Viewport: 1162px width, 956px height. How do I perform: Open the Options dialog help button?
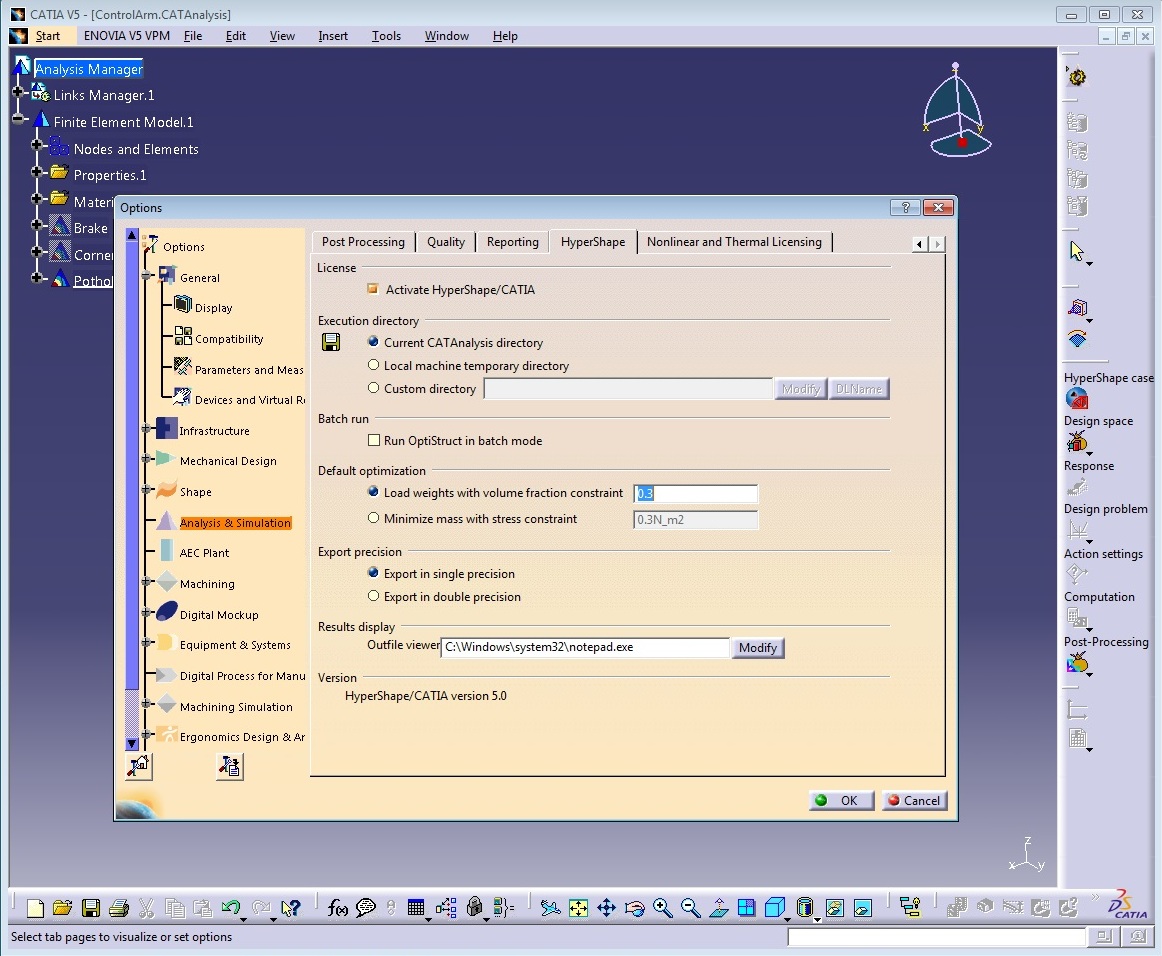[x=905, y=208]
